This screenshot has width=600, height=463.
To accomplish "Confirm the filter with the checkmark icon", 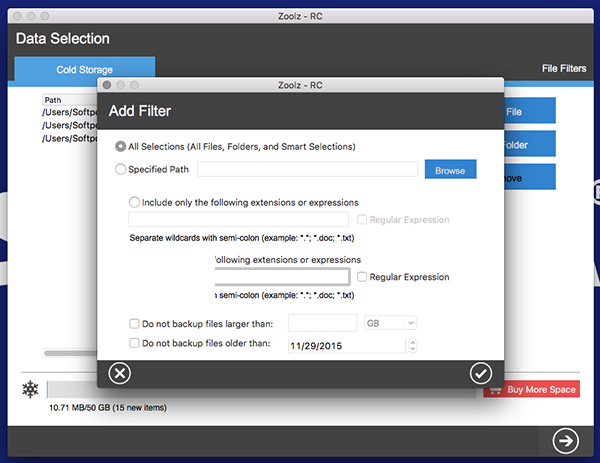I will point(481,373).
